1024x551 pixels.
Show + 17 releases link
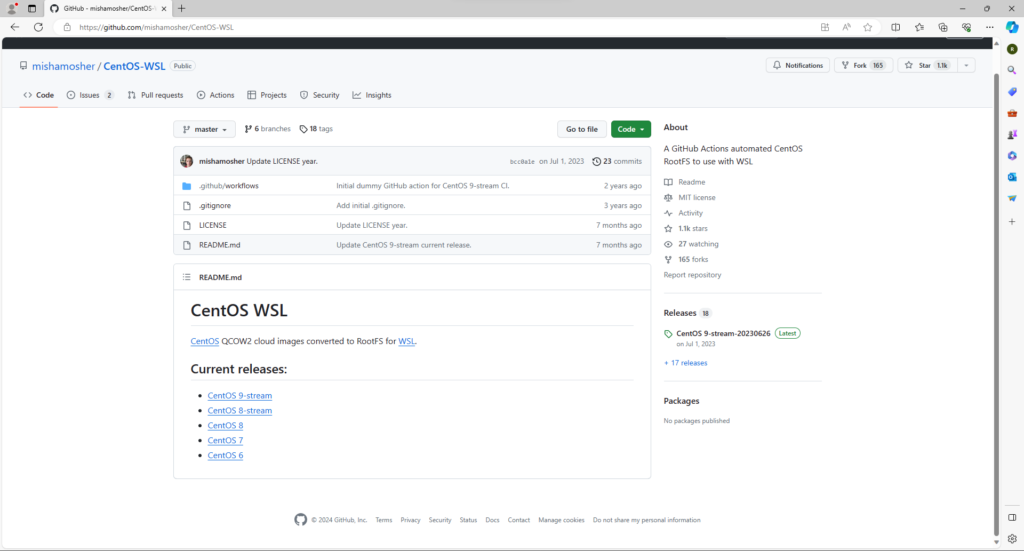(686, 363)
